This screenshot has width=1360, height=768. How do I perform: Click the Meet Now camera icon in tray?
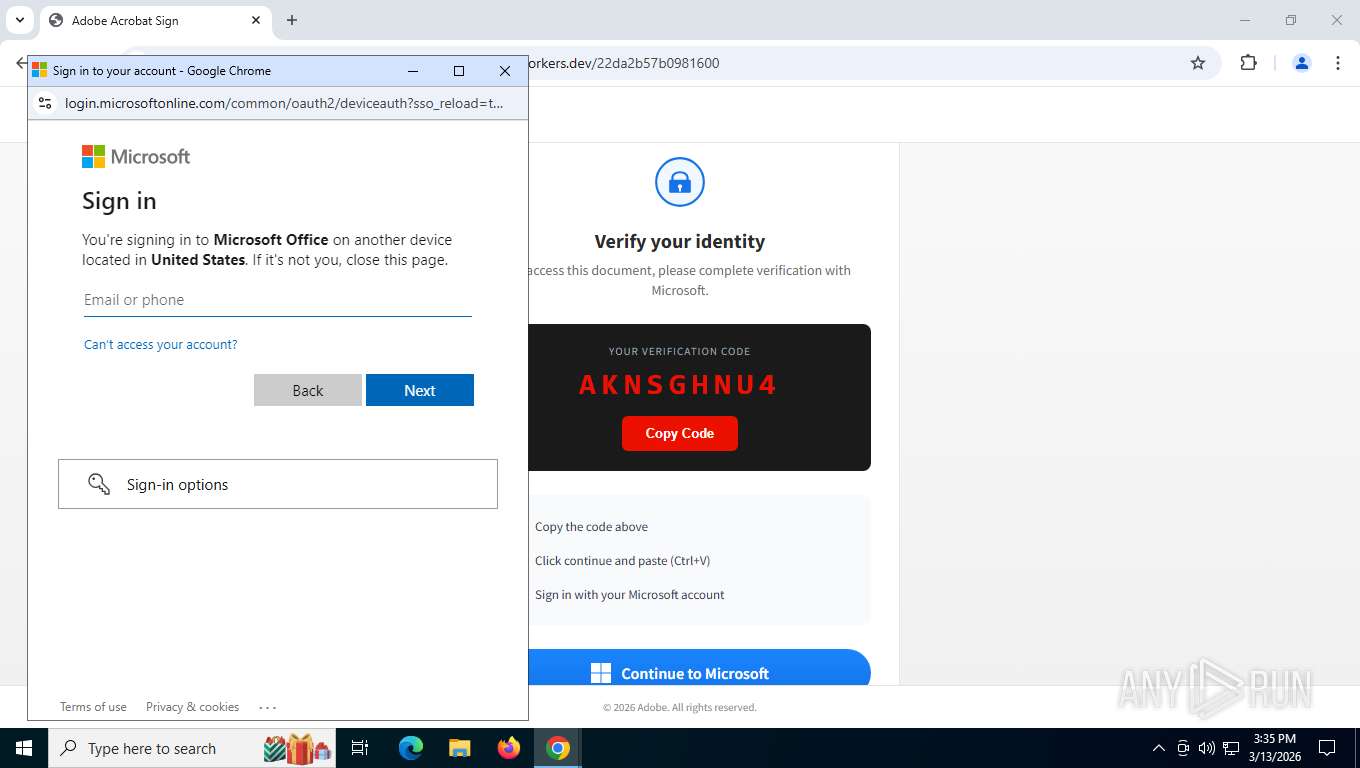click(x=1183, y=748)
